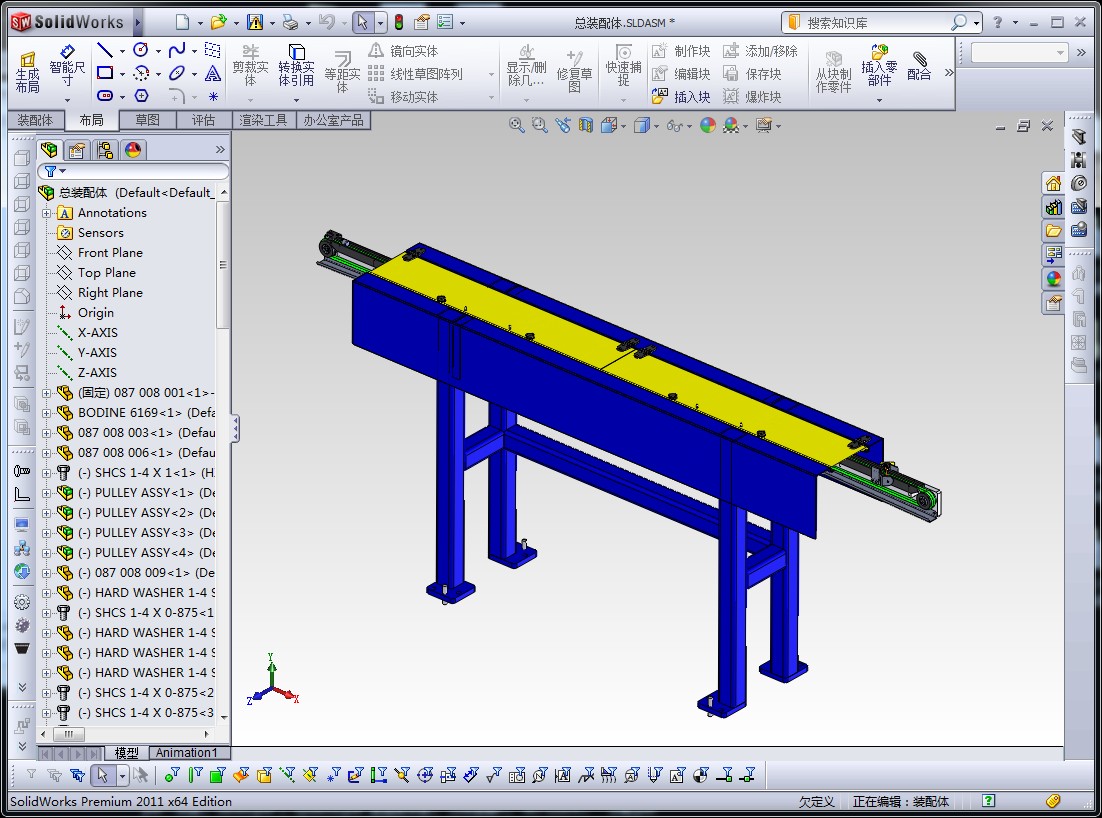The image size is (1102, 818).
Task: Open the ConfigurationManager panel tab
Action: coord(105,150)
